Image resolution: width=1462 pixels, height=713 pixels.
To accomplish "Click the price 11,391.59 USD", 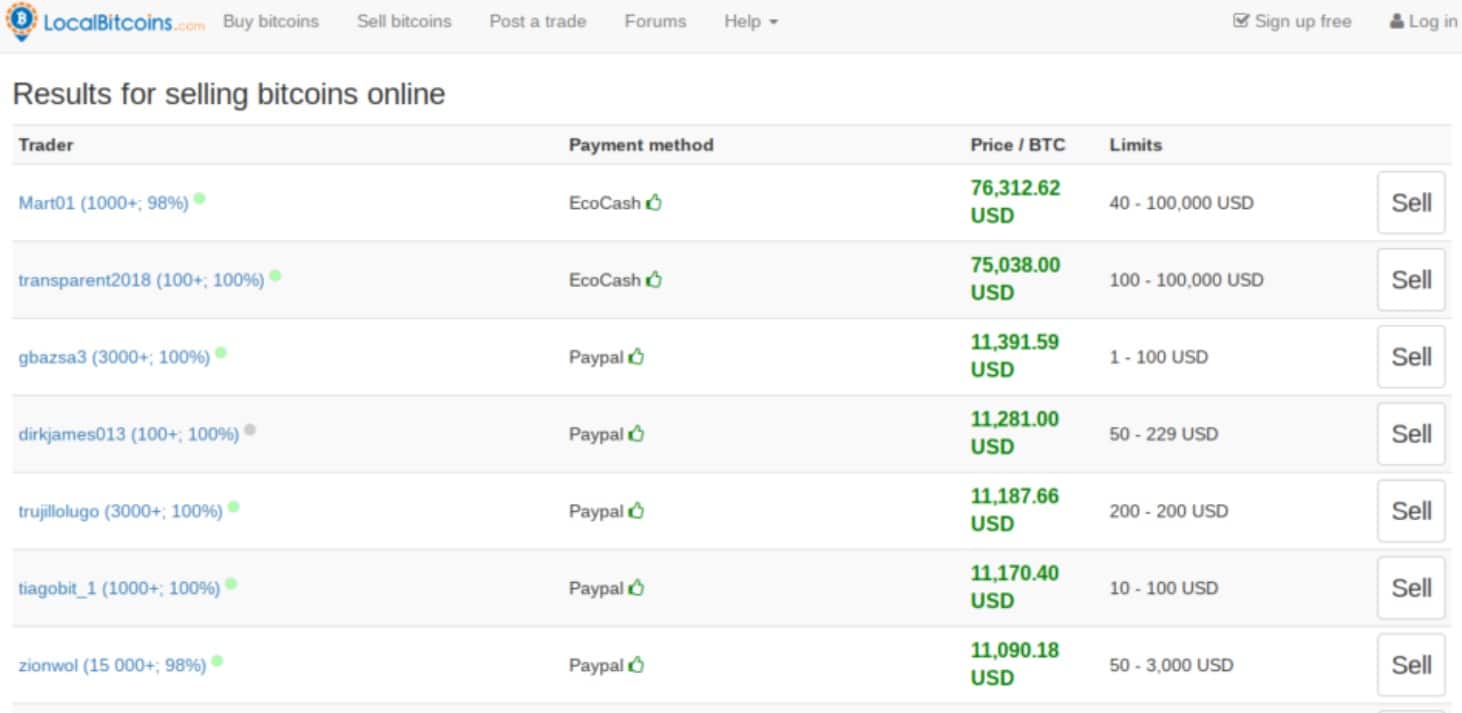I will click(x=1015, y=355).
